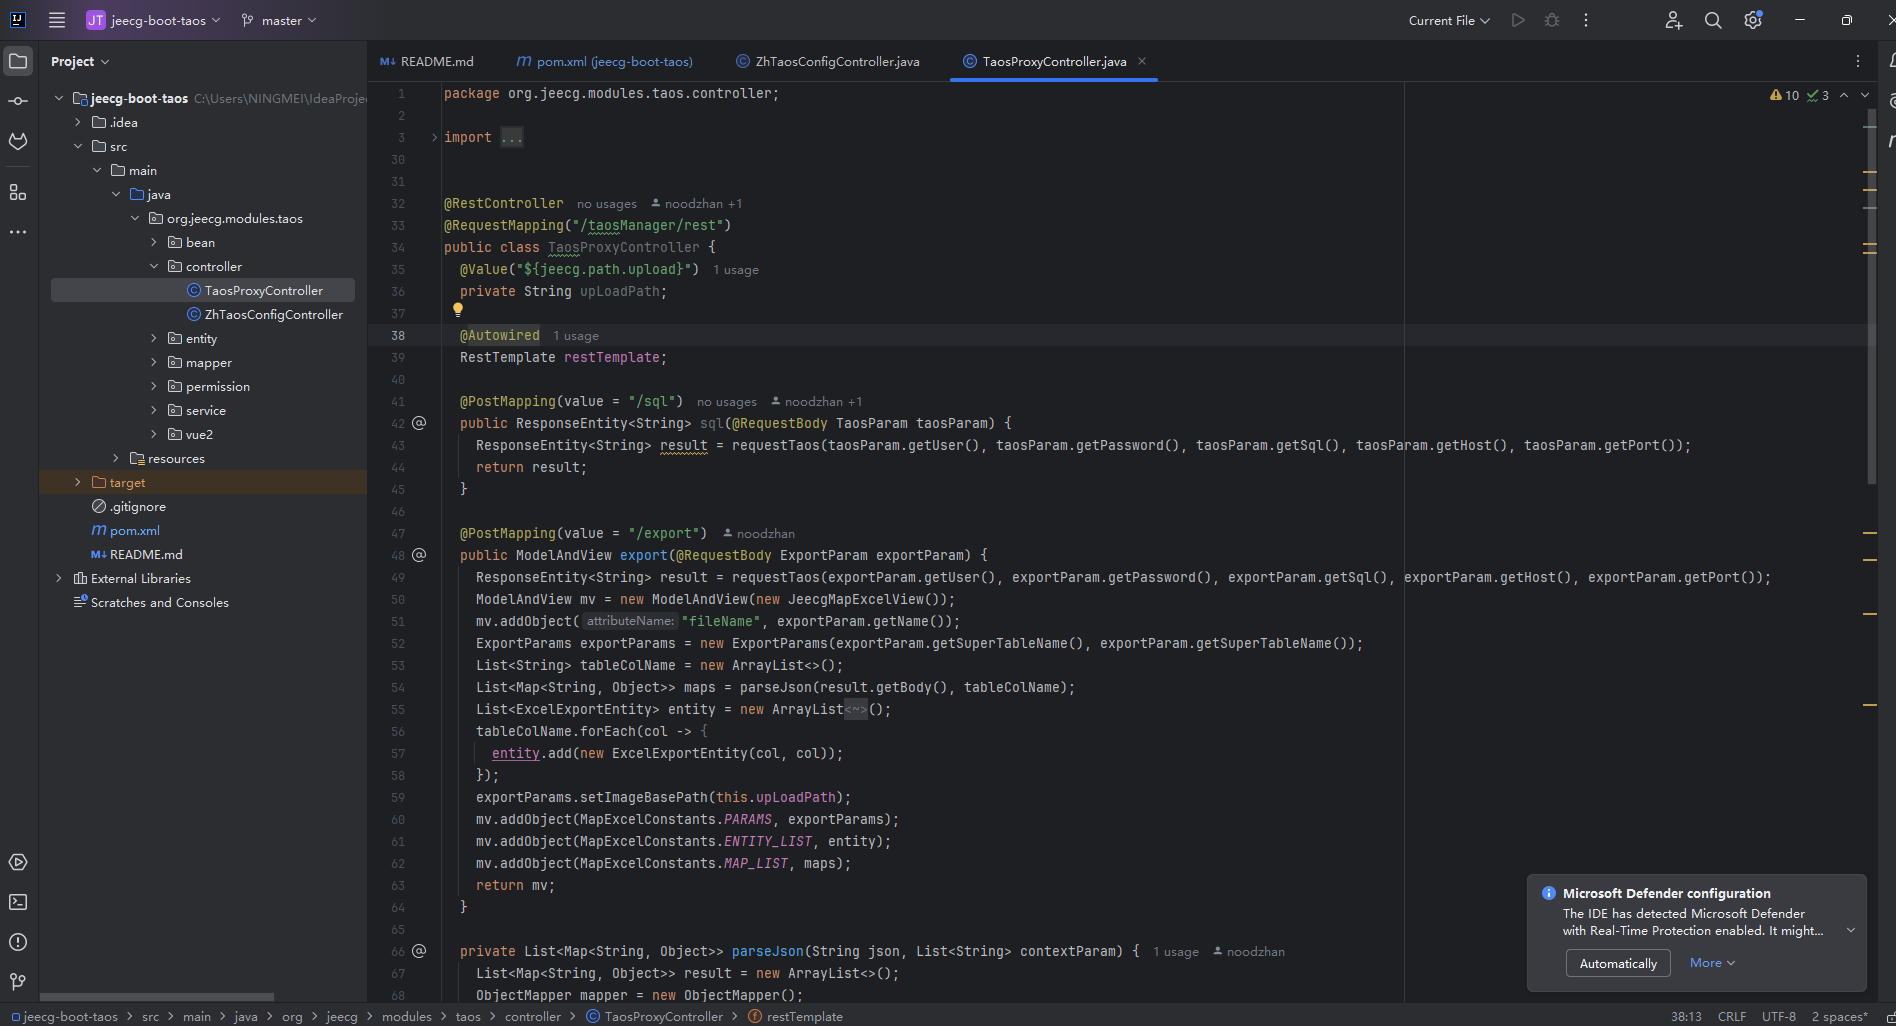Expand folded import block

[x=435, y=137]
